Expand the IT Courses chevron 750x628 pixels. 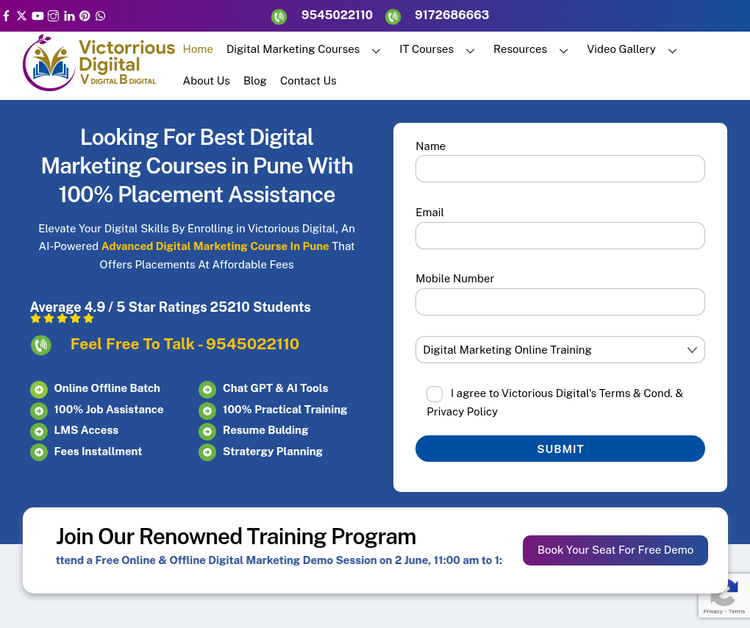point(470,51)
